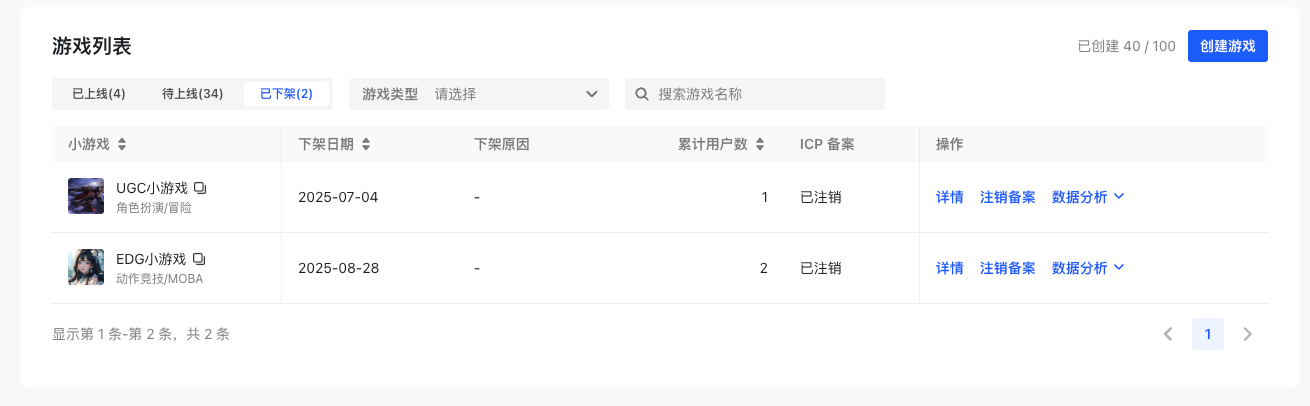Screen dimensions: 1310x406
Task: Copy the UGC小游戏 name icon
Action: point(200,188)
